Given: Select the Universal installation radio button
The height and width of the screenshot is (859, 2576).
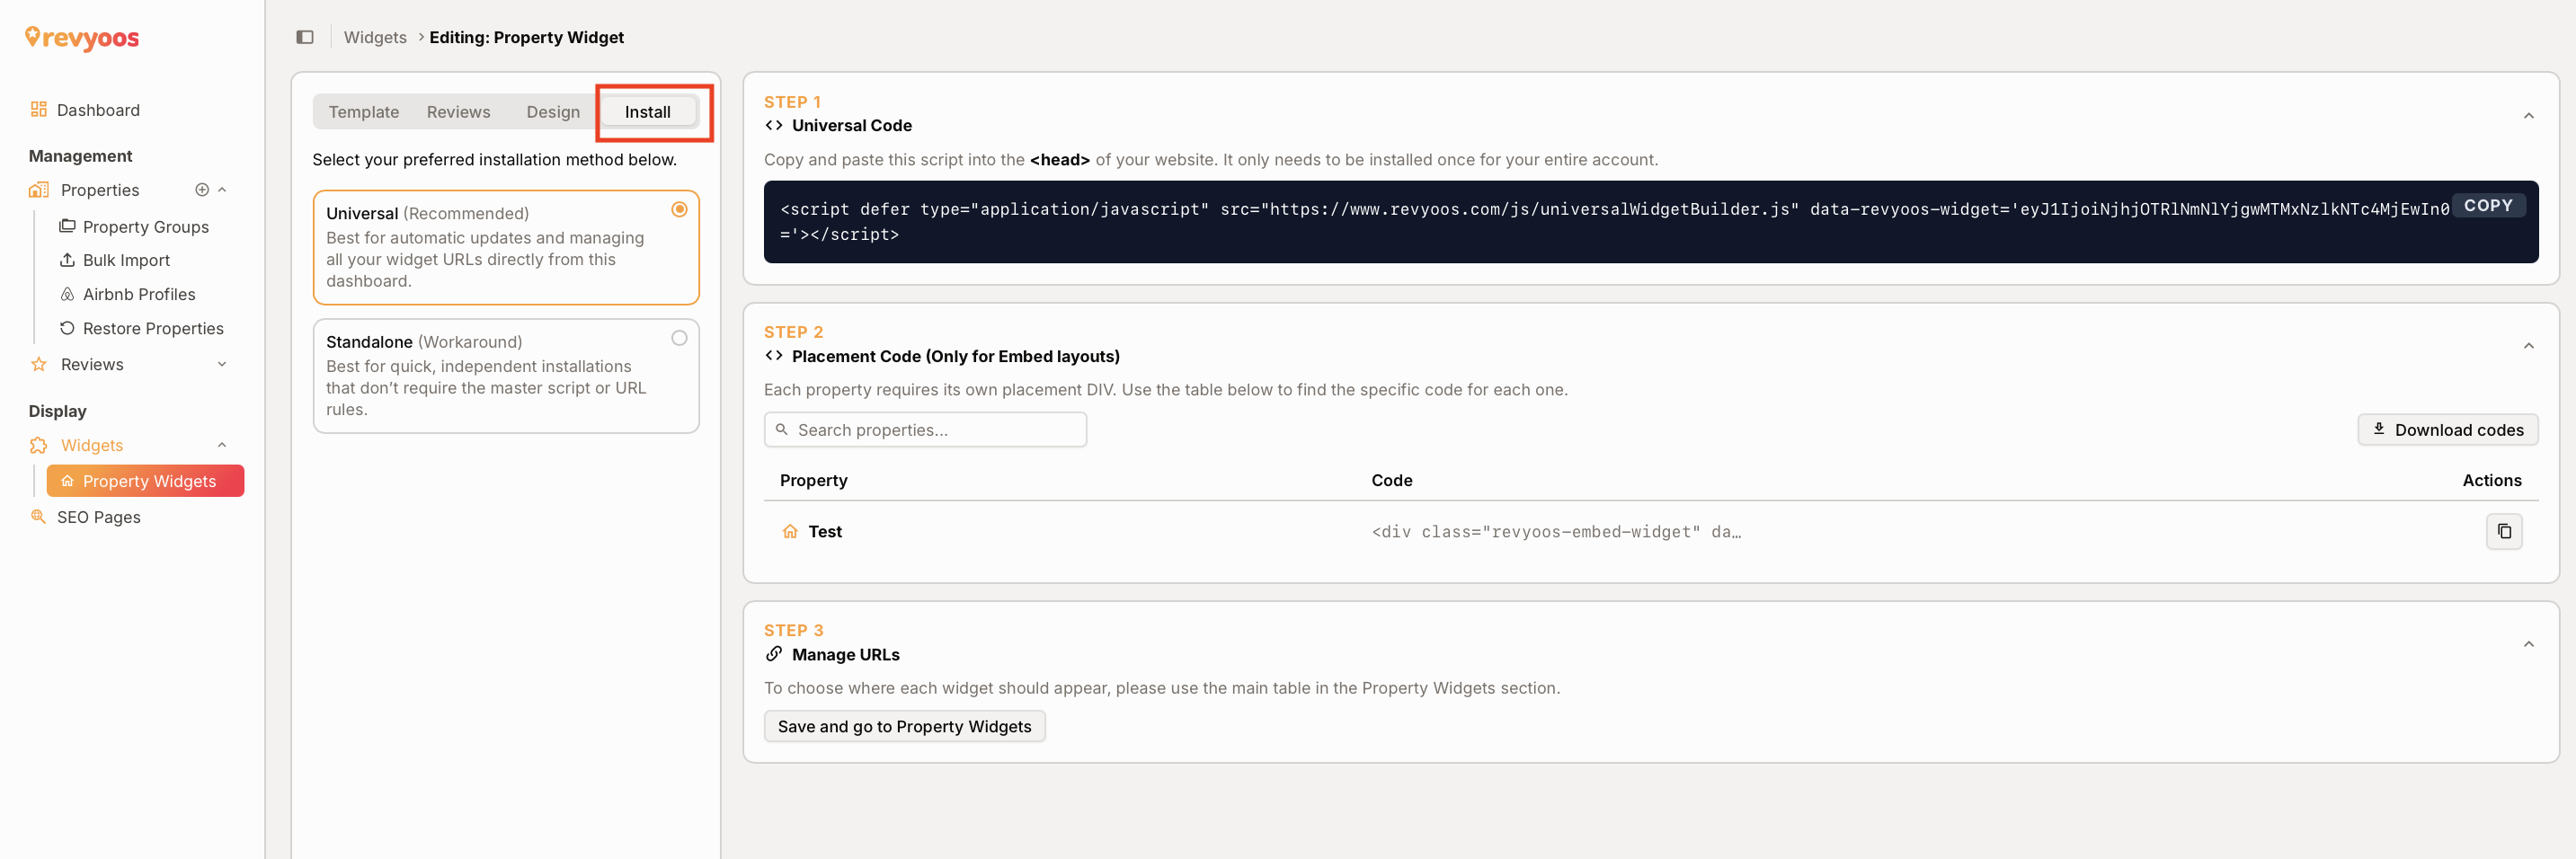Looking at the screenshot, I should [679, 210].
